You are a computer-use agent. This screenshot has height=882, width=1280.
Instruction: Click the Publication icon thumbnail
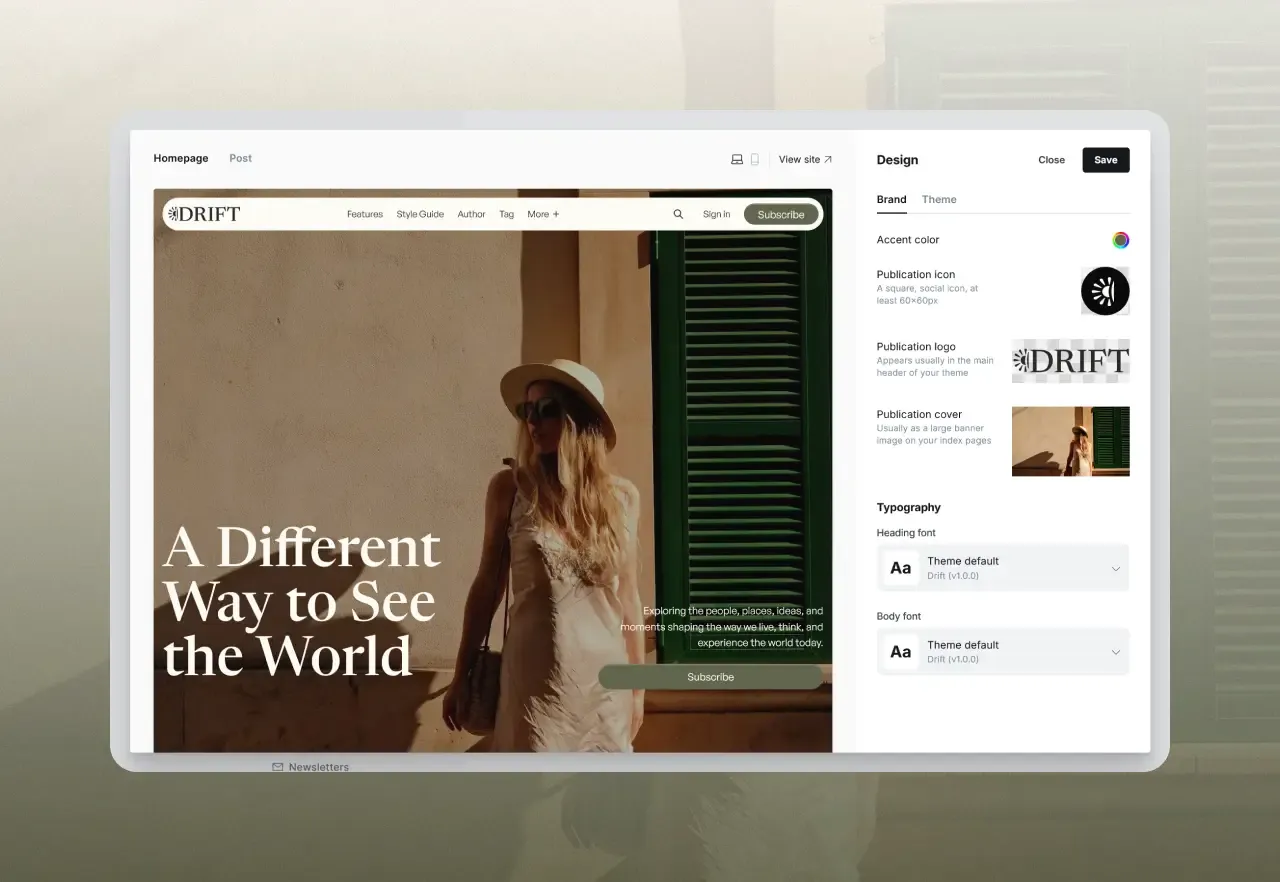pyautogui.click(x=1105, y=291)
